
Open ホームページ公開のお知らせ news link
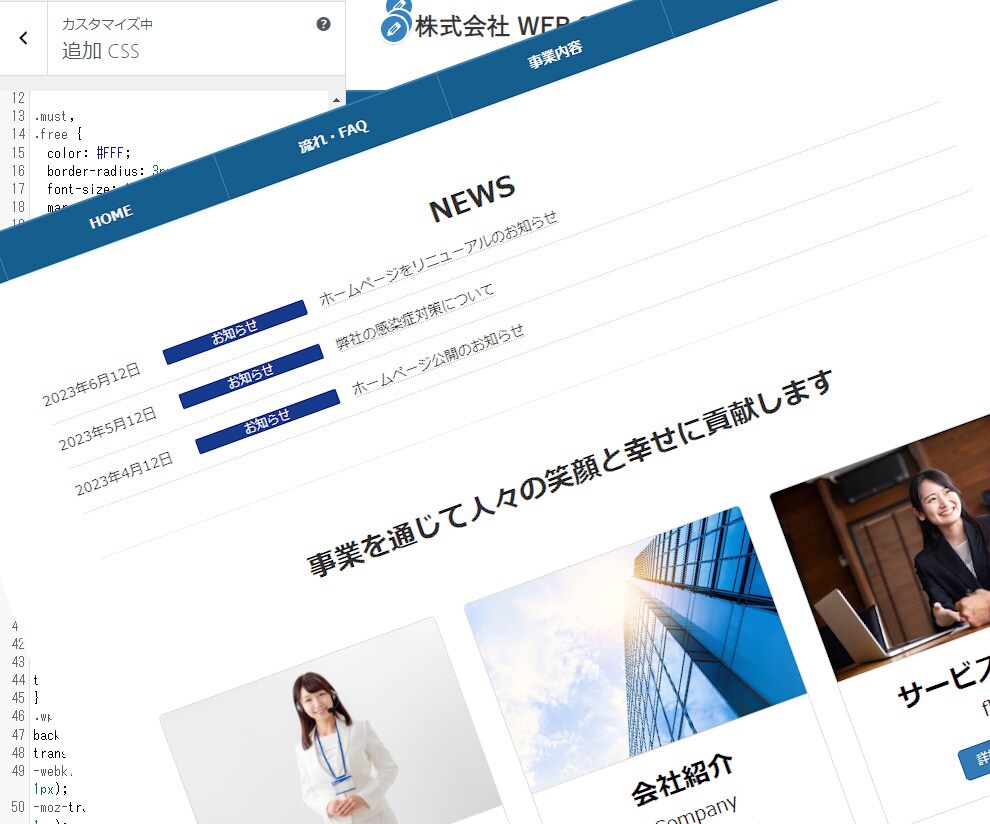[438, 359]
